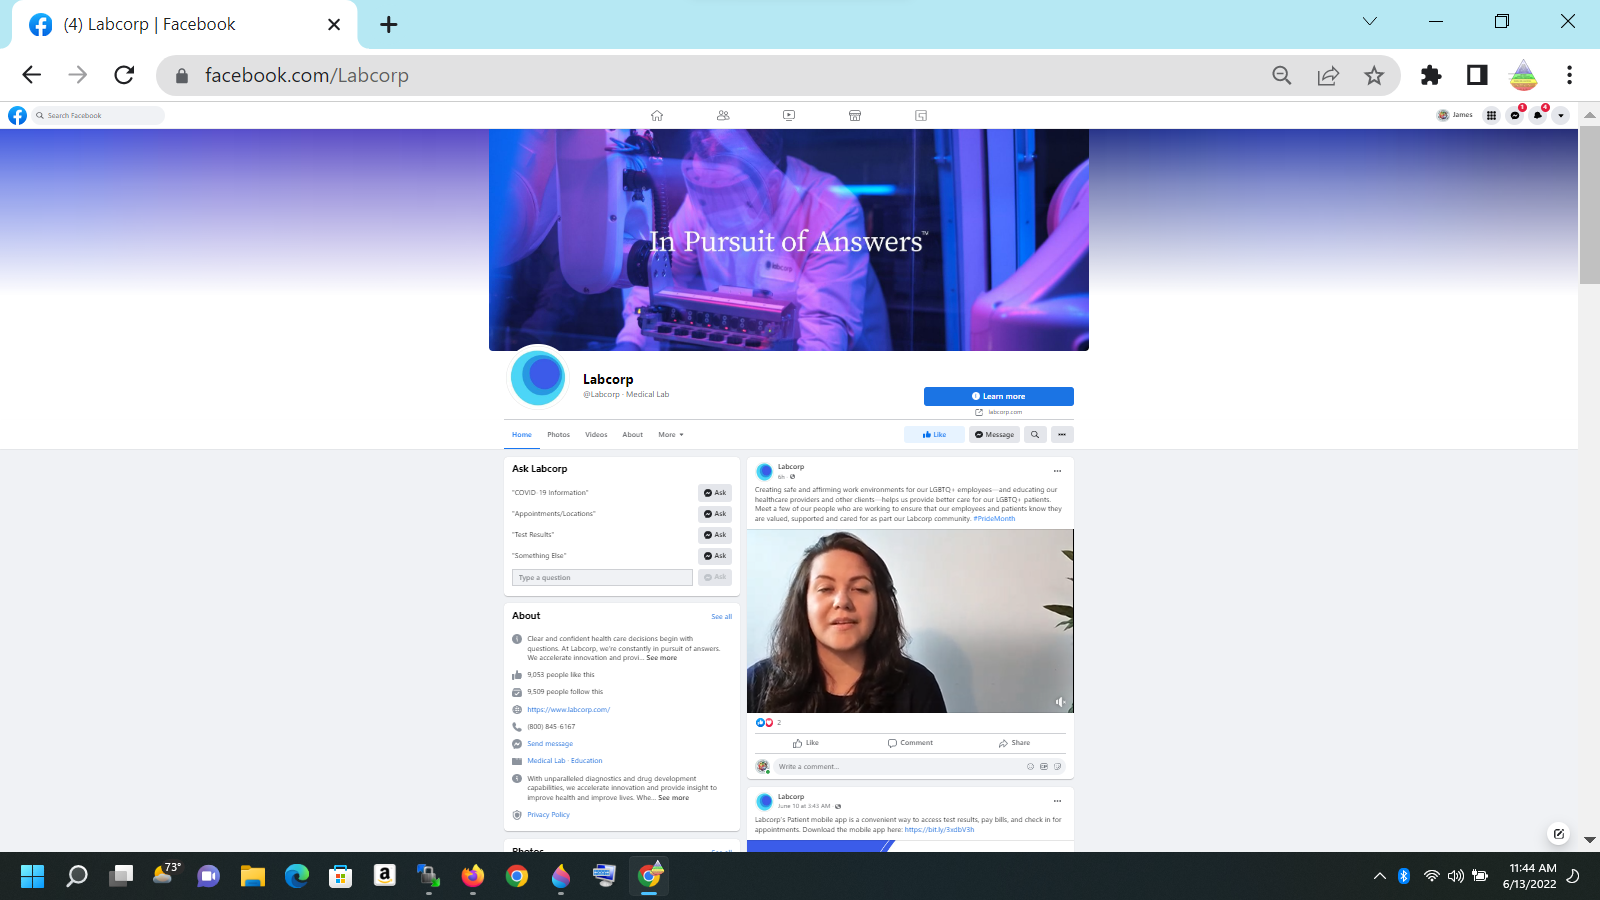Viewport: 1600px width, 900px height.
Task: Insert GIF in comment field
Action: pos(1044,767)
